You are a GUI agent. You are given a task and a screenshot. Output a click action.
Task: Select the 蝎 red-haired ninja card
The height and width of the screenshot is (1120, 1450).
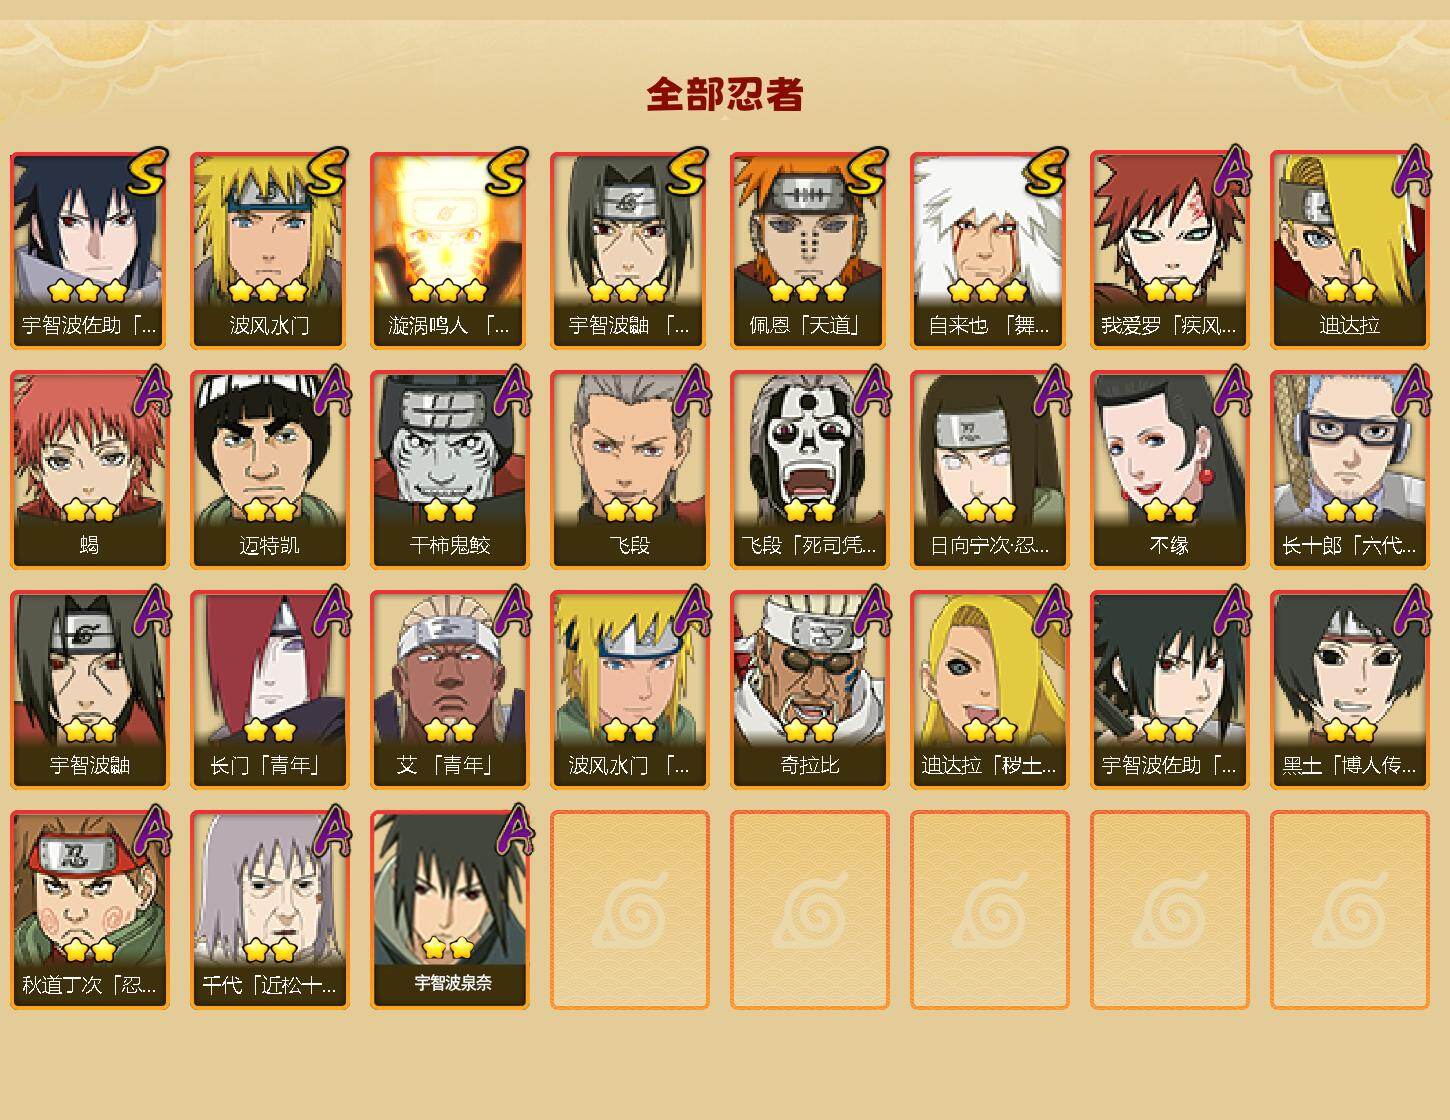pos(89,470)
